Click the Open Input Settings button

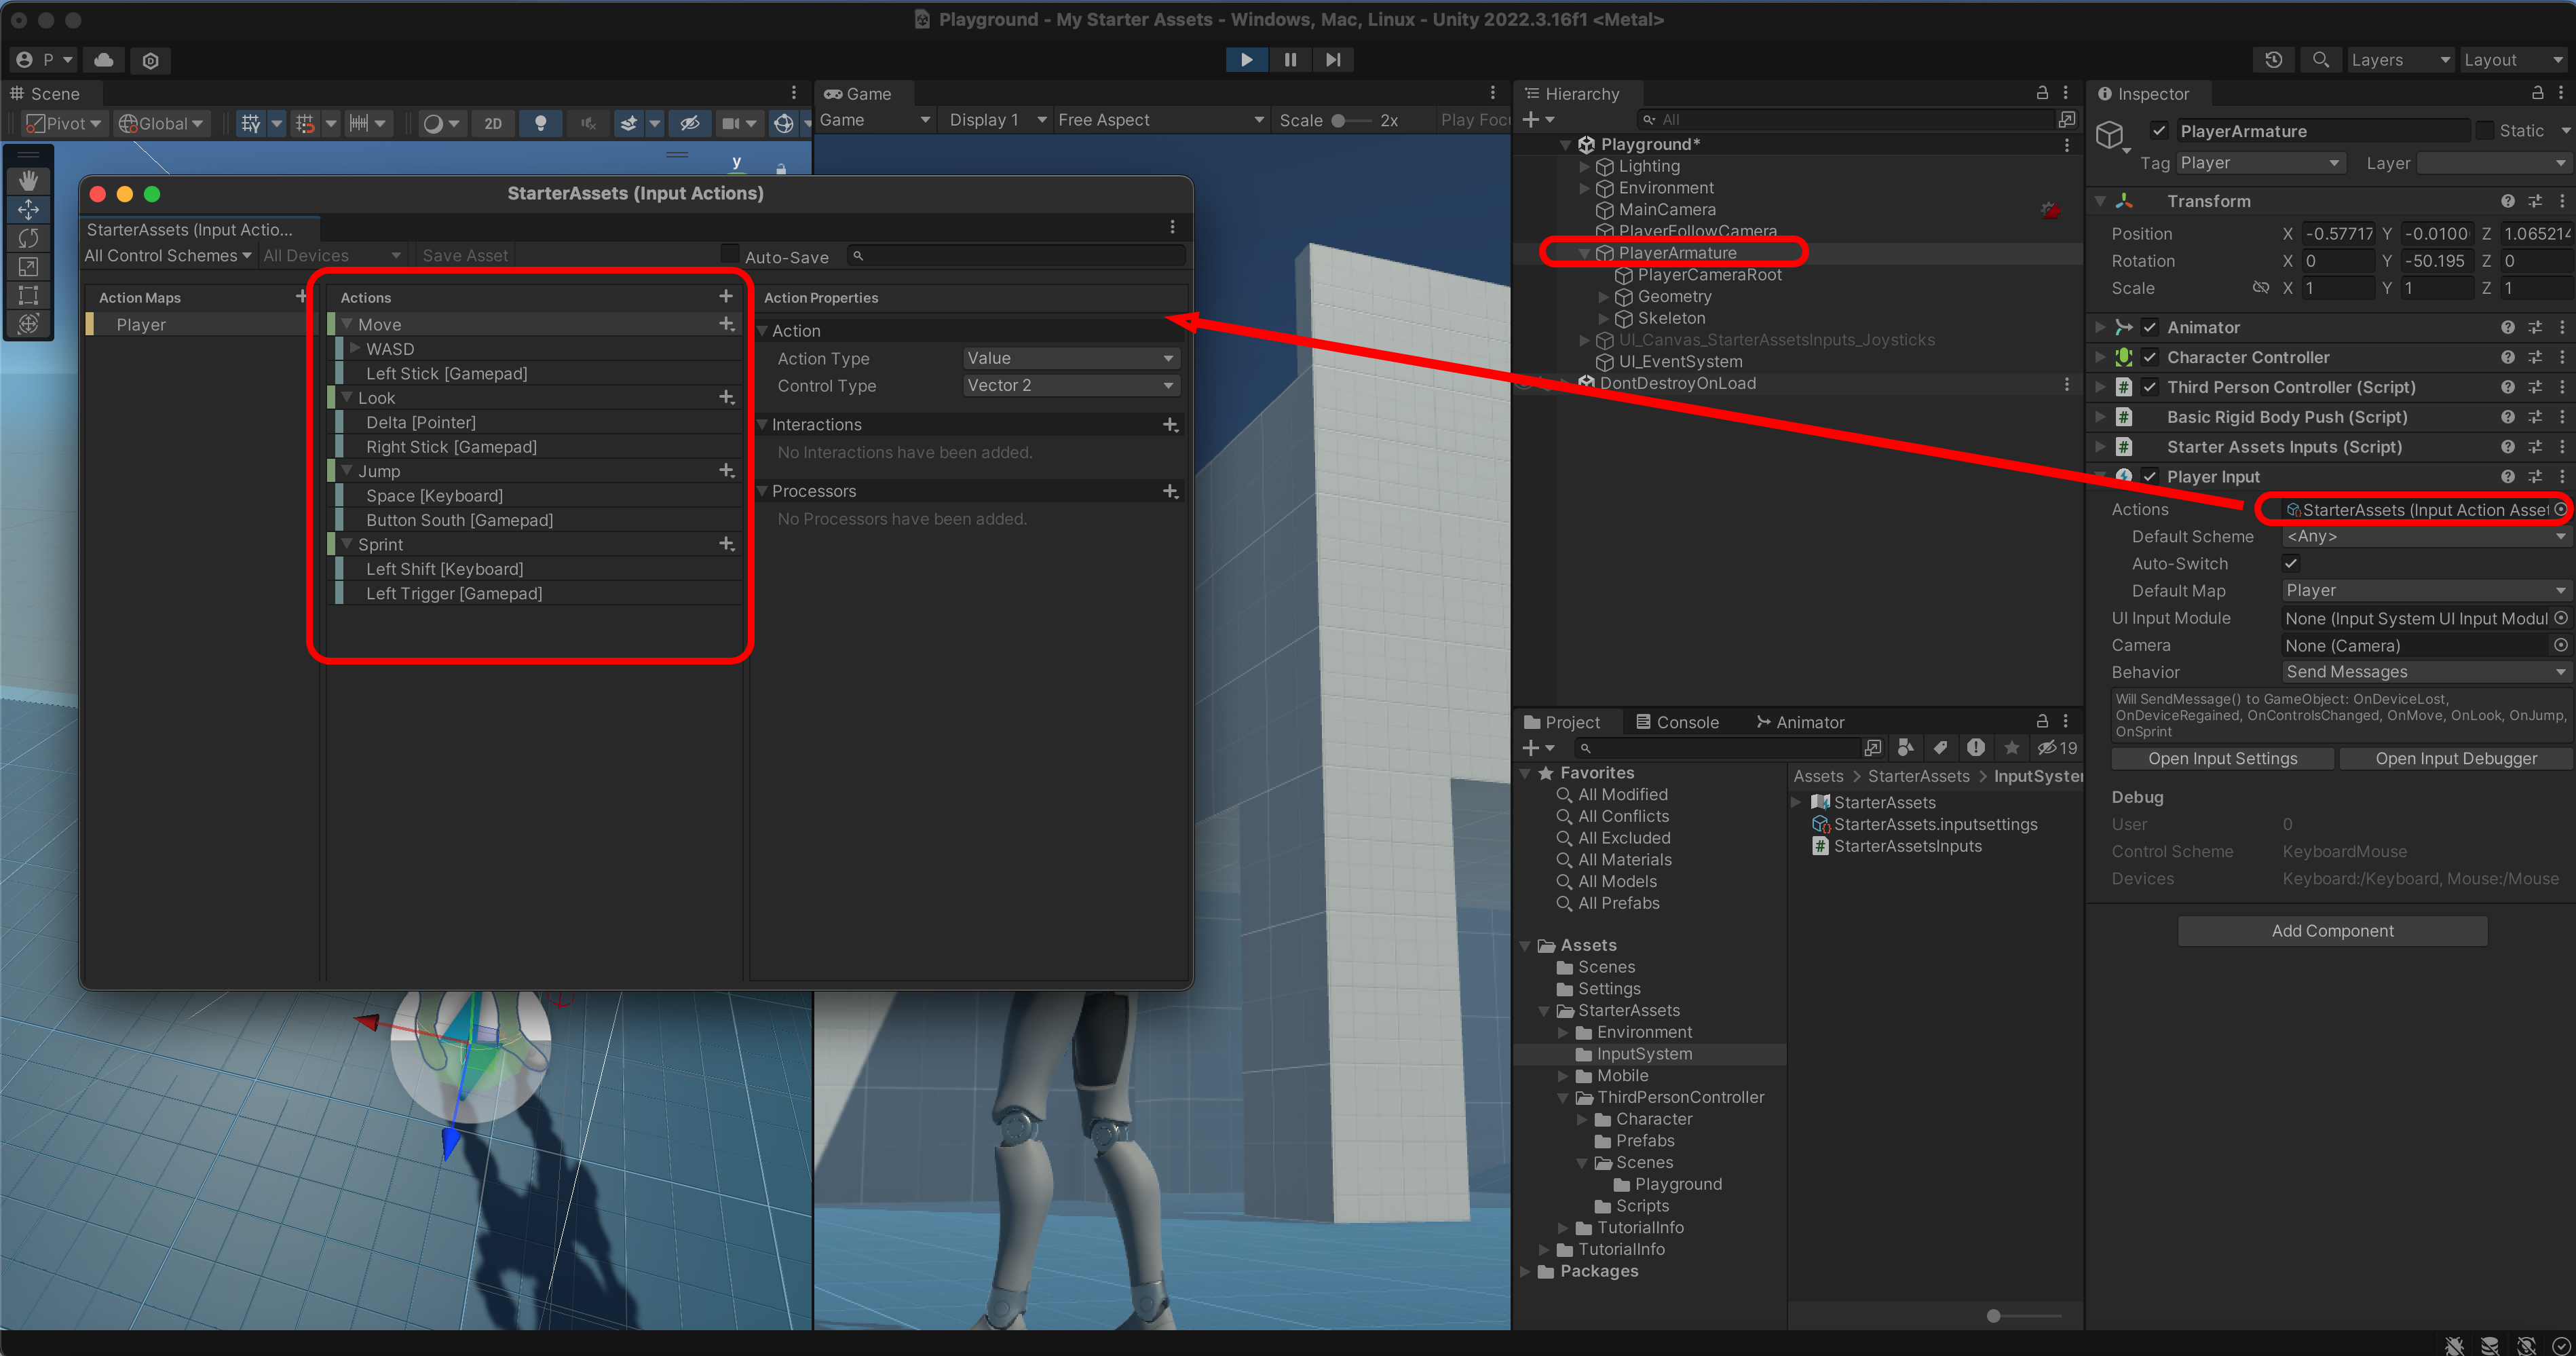pos(2222,759)
